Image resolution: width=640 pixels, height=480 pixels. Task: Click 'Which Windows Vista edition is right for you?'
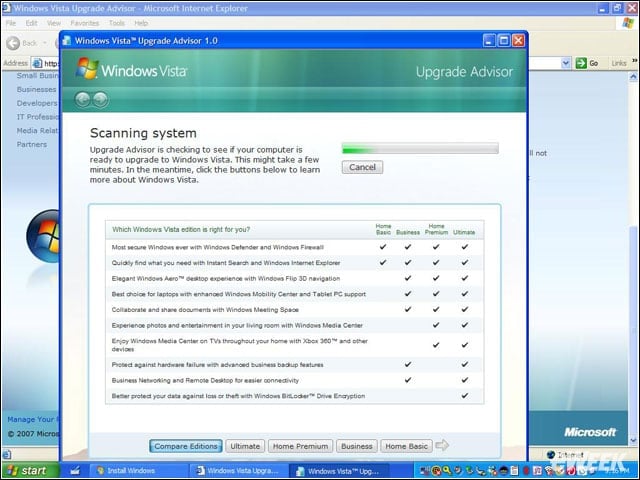pos(181,229)
